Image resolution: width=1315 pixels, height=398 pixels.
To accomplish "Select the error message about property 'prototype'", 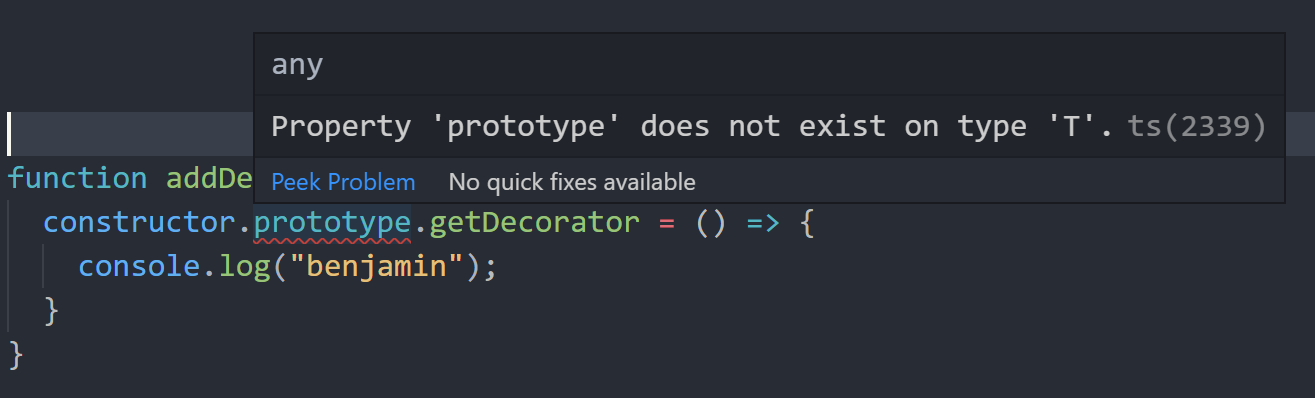I will pyautogui.click(x=693, y=127).
